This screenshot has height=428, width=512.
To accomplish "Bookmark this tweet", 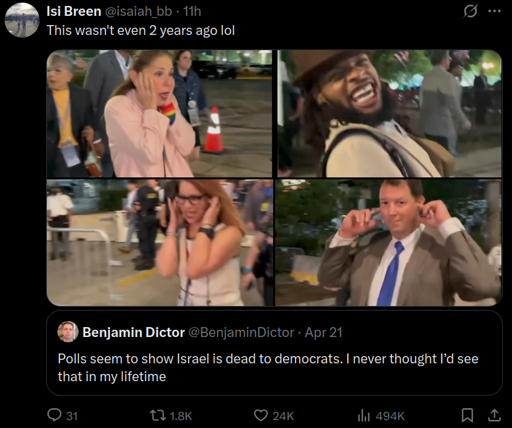I will point(467,415).
